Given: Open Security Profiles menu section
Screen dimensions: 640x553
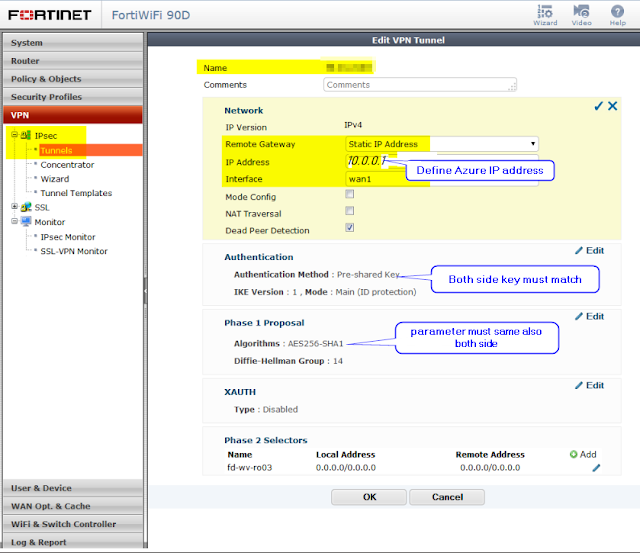Looking at the screenshot, I should pyautogui.click(x=73, y=97).
